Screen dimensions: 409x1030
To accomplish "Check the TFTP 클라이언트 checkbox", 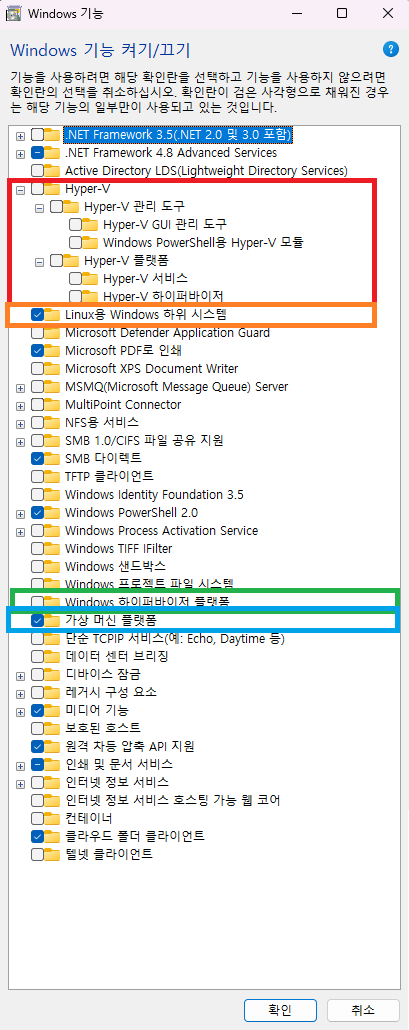I will point(37,476).
